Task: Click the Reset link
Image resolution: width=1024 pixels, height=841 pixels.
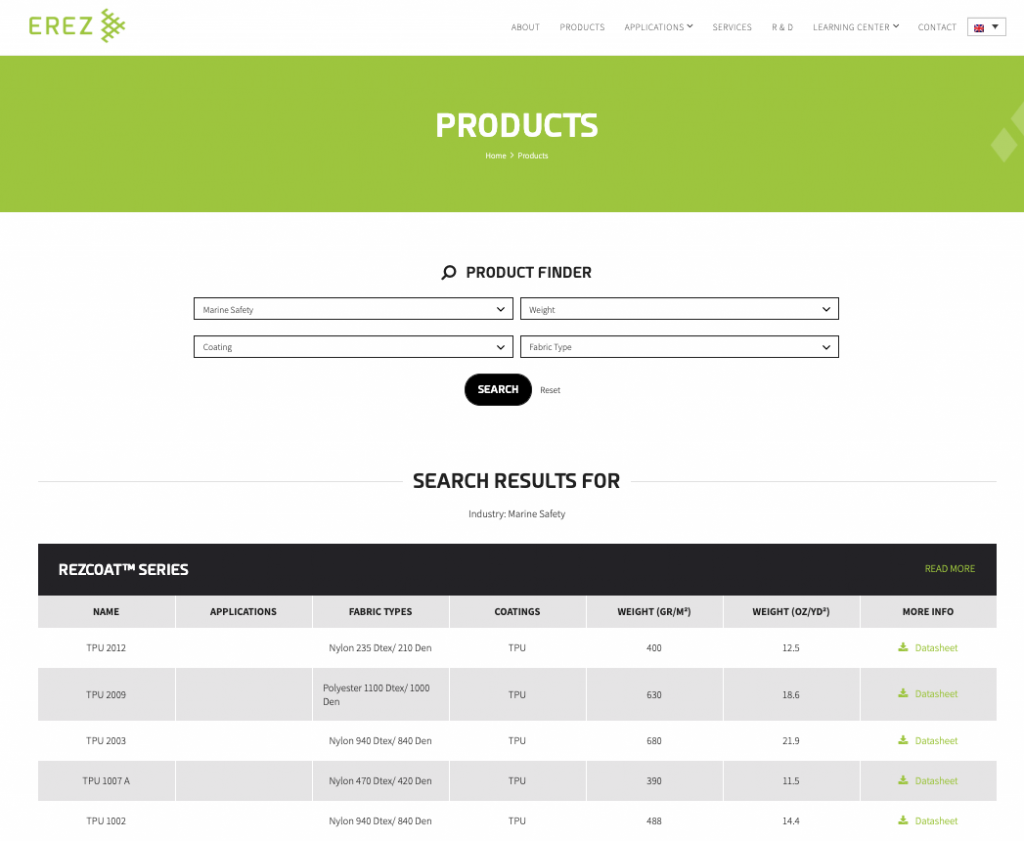Action: point(550,390)
